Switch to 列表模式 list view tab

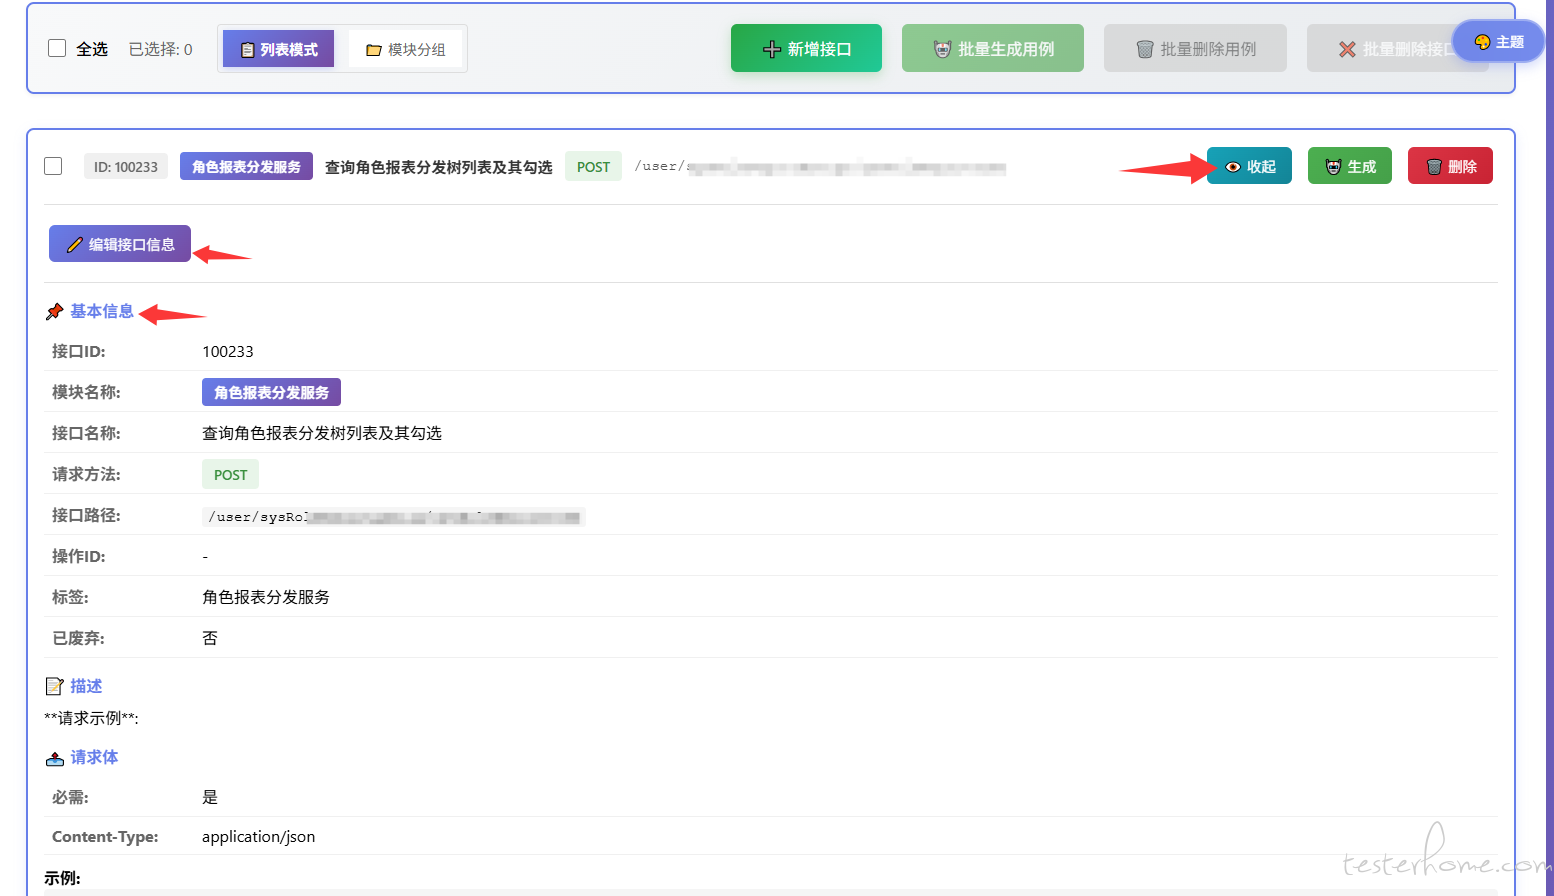(x=279, y=49)
